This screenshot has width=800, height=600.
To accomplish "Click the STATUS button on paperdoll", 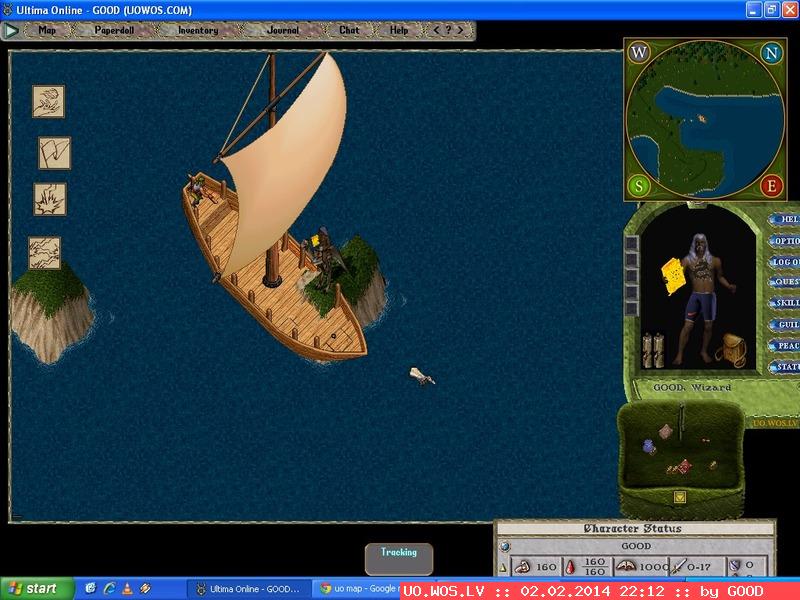I will pos(785,366).
